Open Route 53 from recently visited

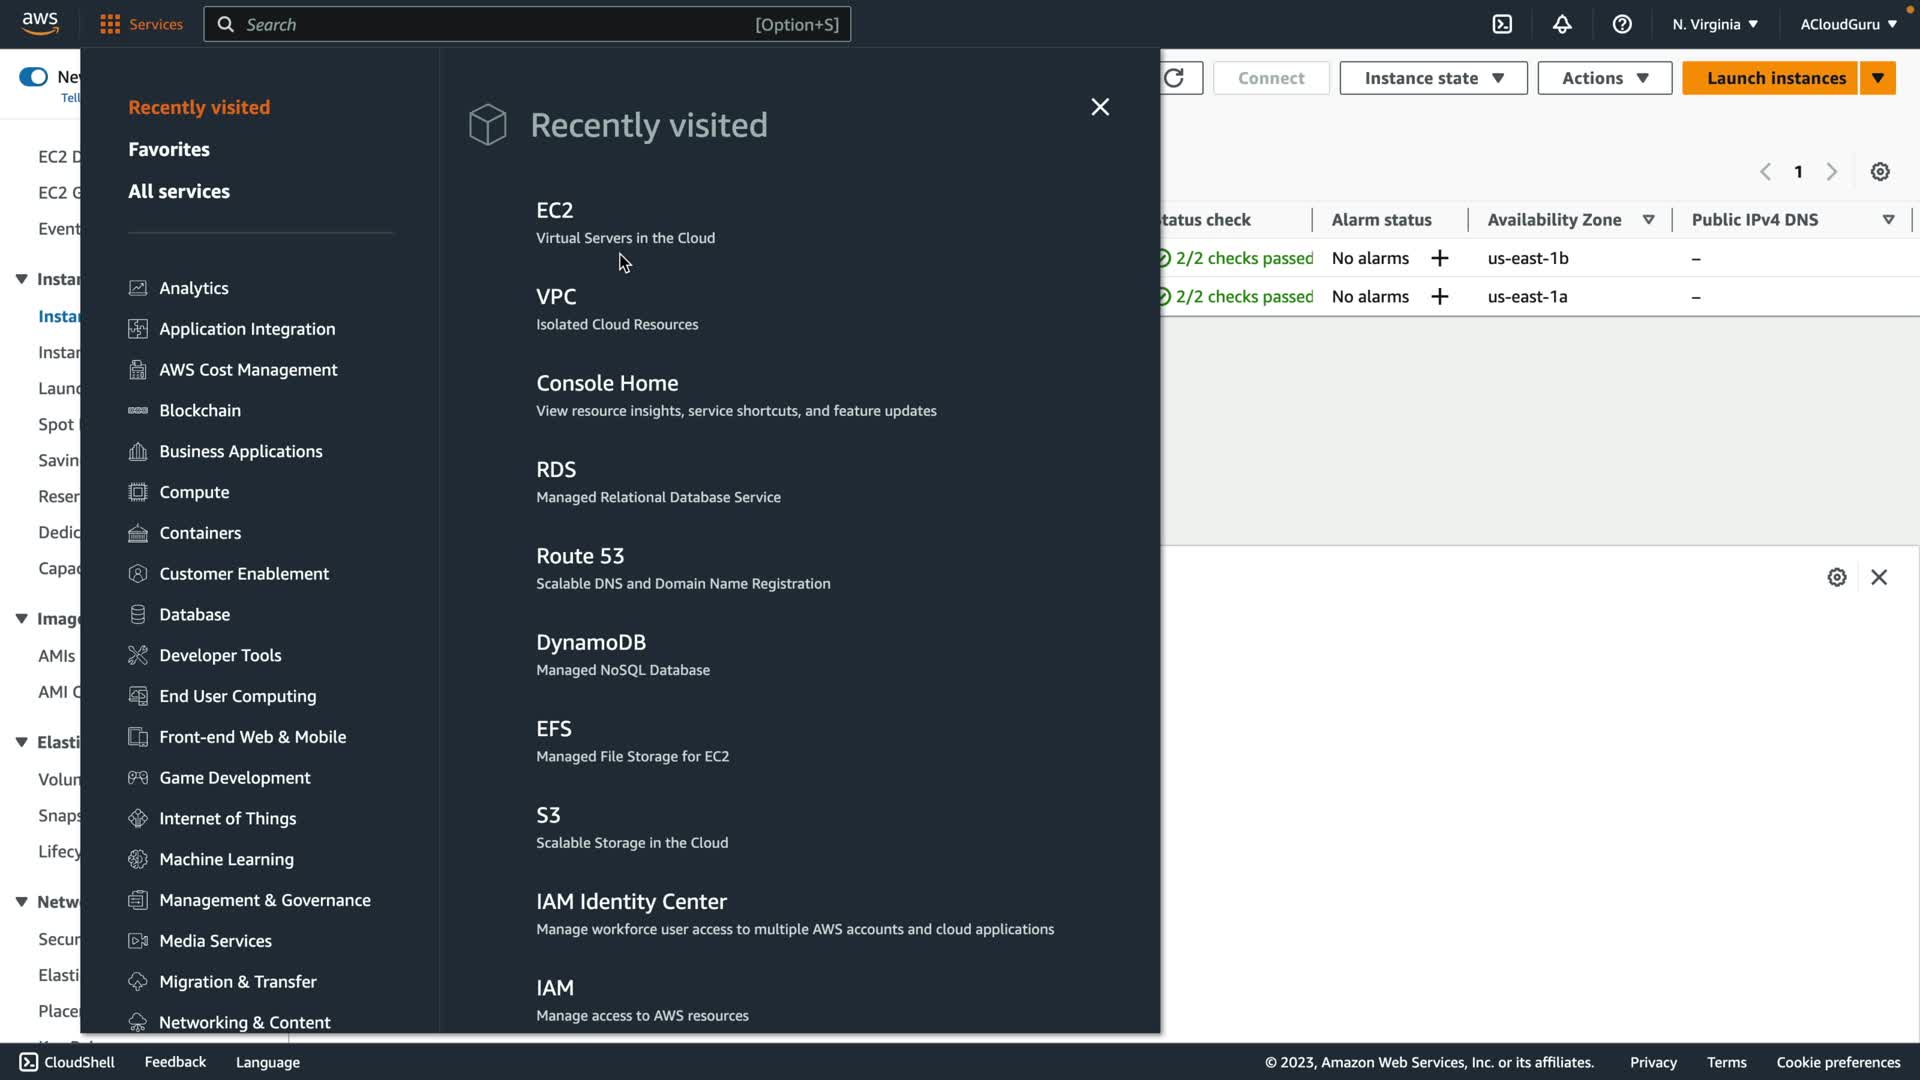click(580, 556)
